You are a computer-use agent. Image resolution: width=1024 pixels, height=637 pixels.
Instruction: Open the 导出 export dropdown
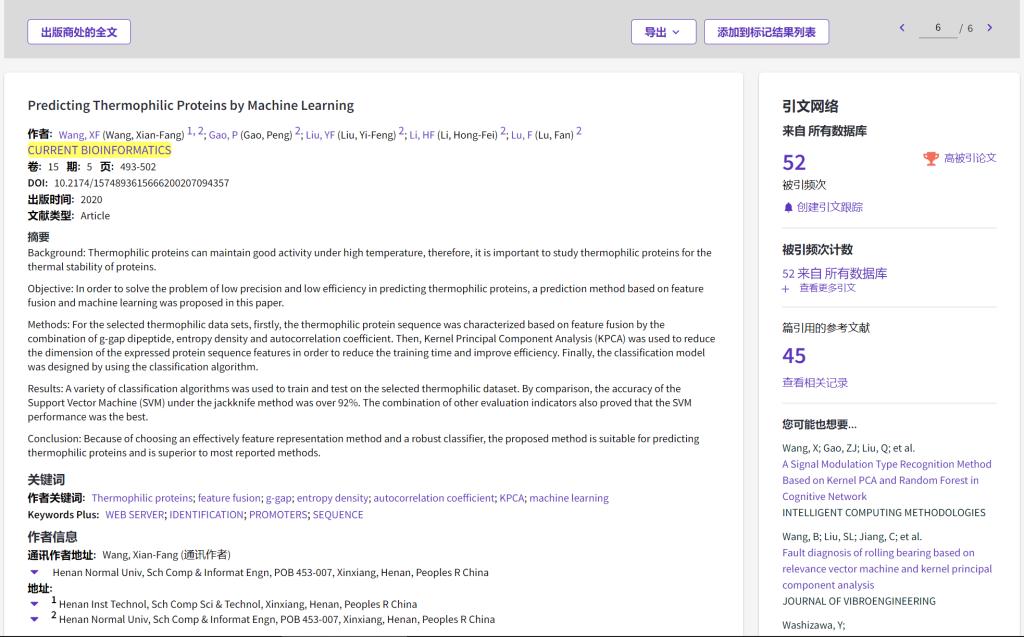(663, 32)
